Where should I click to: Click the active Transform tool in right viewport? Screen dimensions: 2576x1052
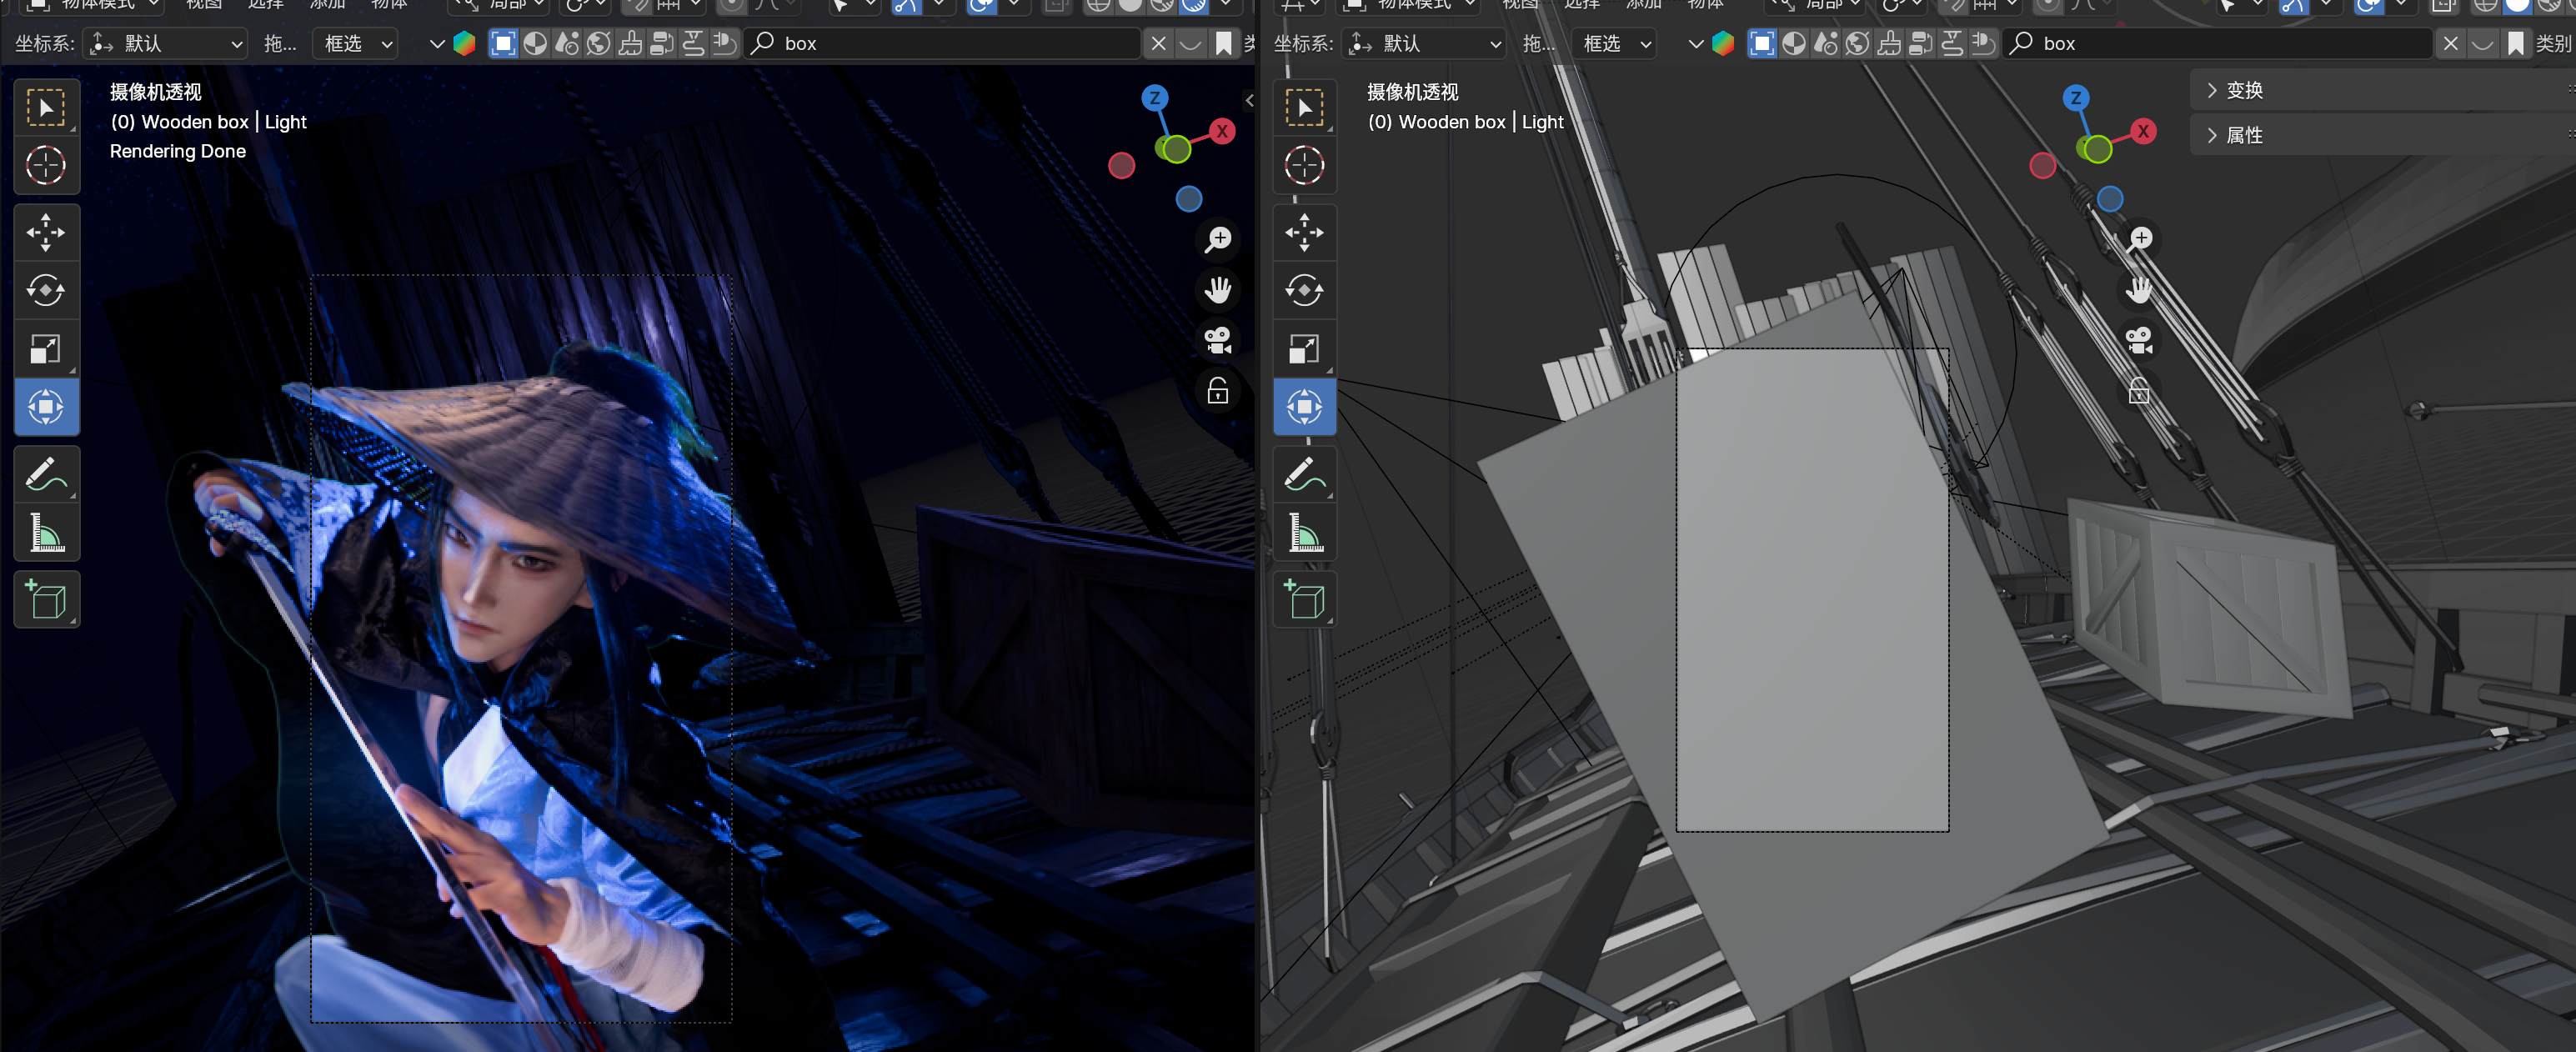pyautogui.click(x=1304, y=407)
